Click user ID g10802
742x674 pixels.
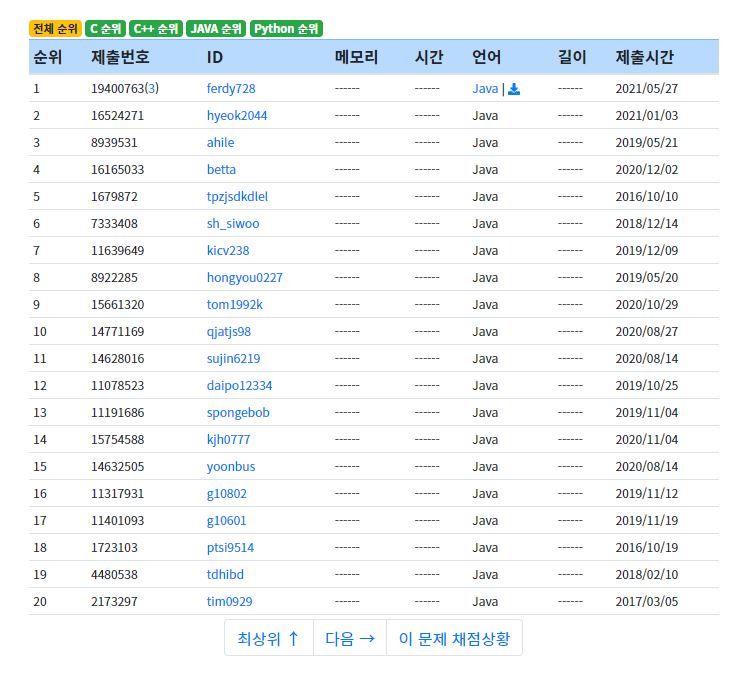click(x=226, y=493)
